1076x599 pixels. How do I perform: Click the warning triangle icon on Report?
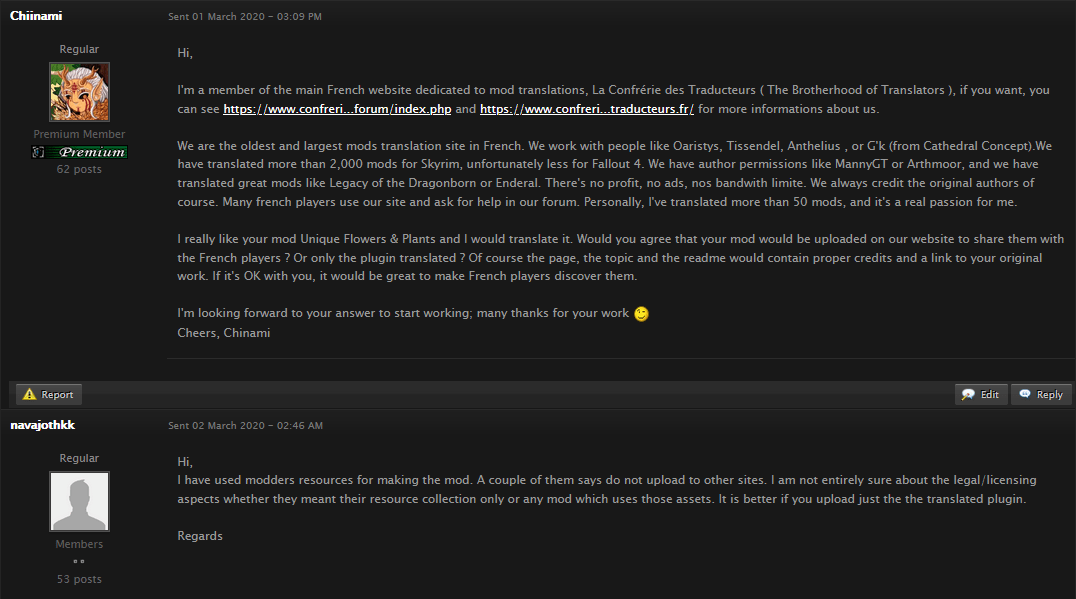coord(29,395)
